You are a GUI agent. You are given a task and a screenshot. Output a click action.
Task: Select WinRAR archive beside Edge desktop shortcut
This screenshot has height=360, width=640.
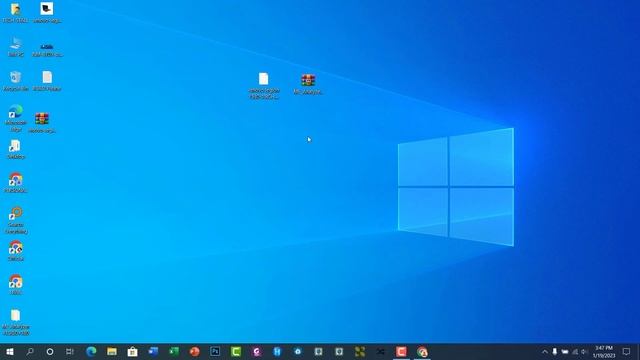click(x=42, y=122)
